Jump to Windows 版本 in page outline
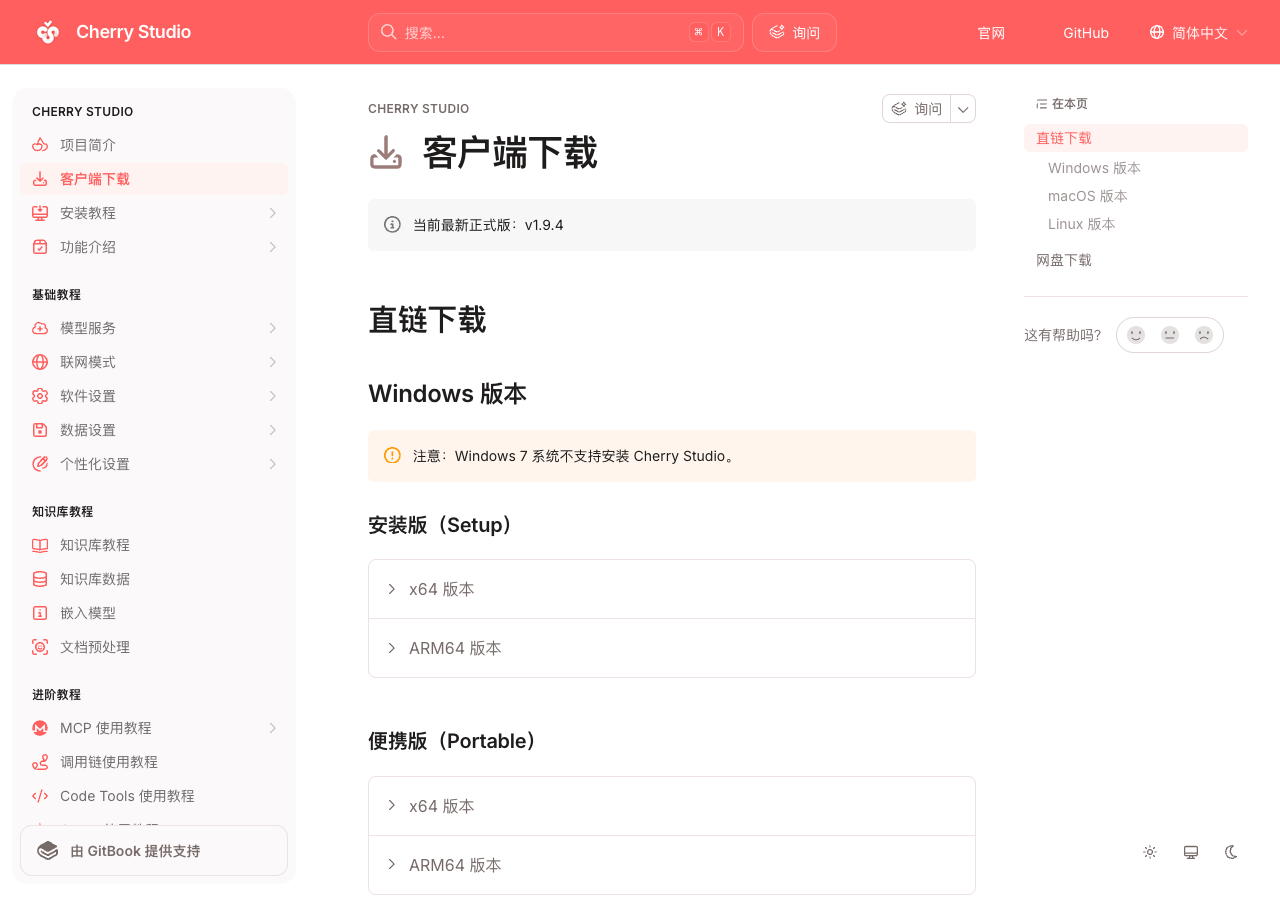Screen dimensions: 1280x900 tap(1094, 168)
